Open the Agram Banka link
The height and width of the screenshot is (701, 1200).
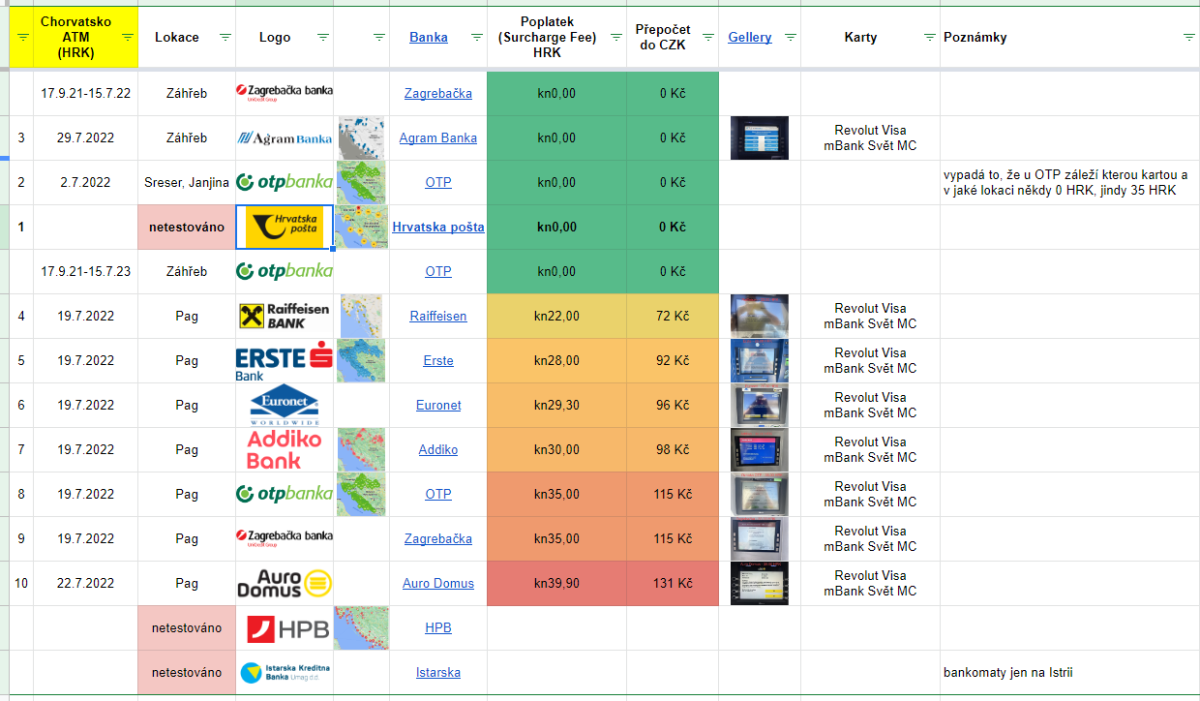tap(438, 138)
